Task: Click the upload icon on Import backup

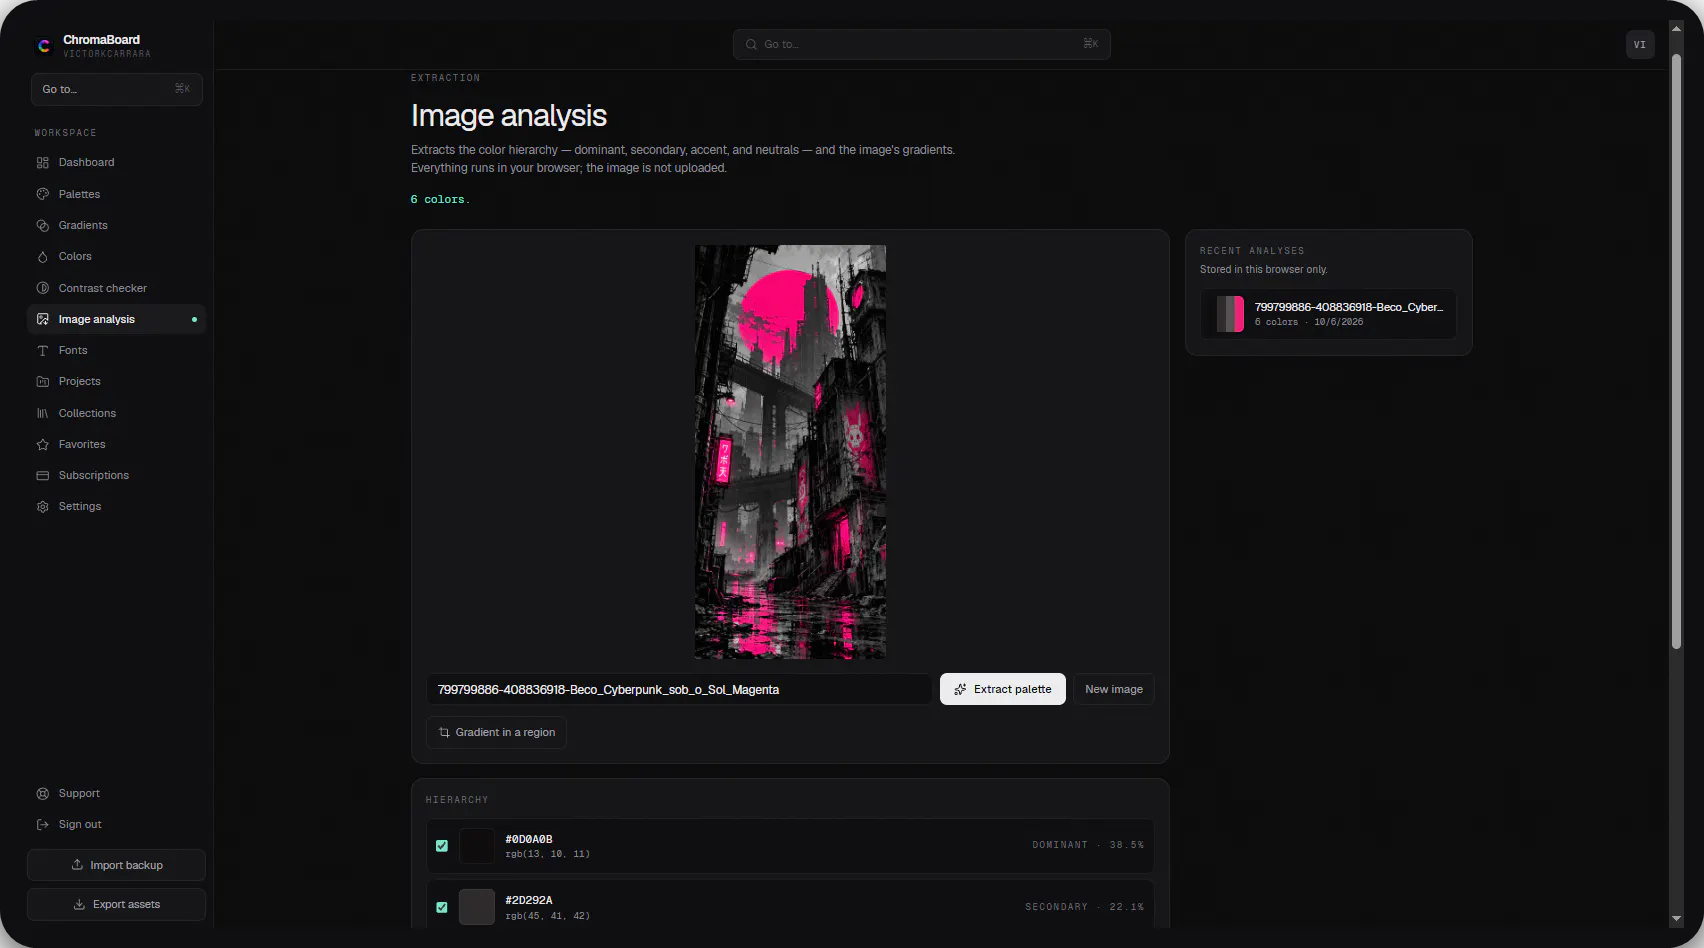Action: coord(77,865)
